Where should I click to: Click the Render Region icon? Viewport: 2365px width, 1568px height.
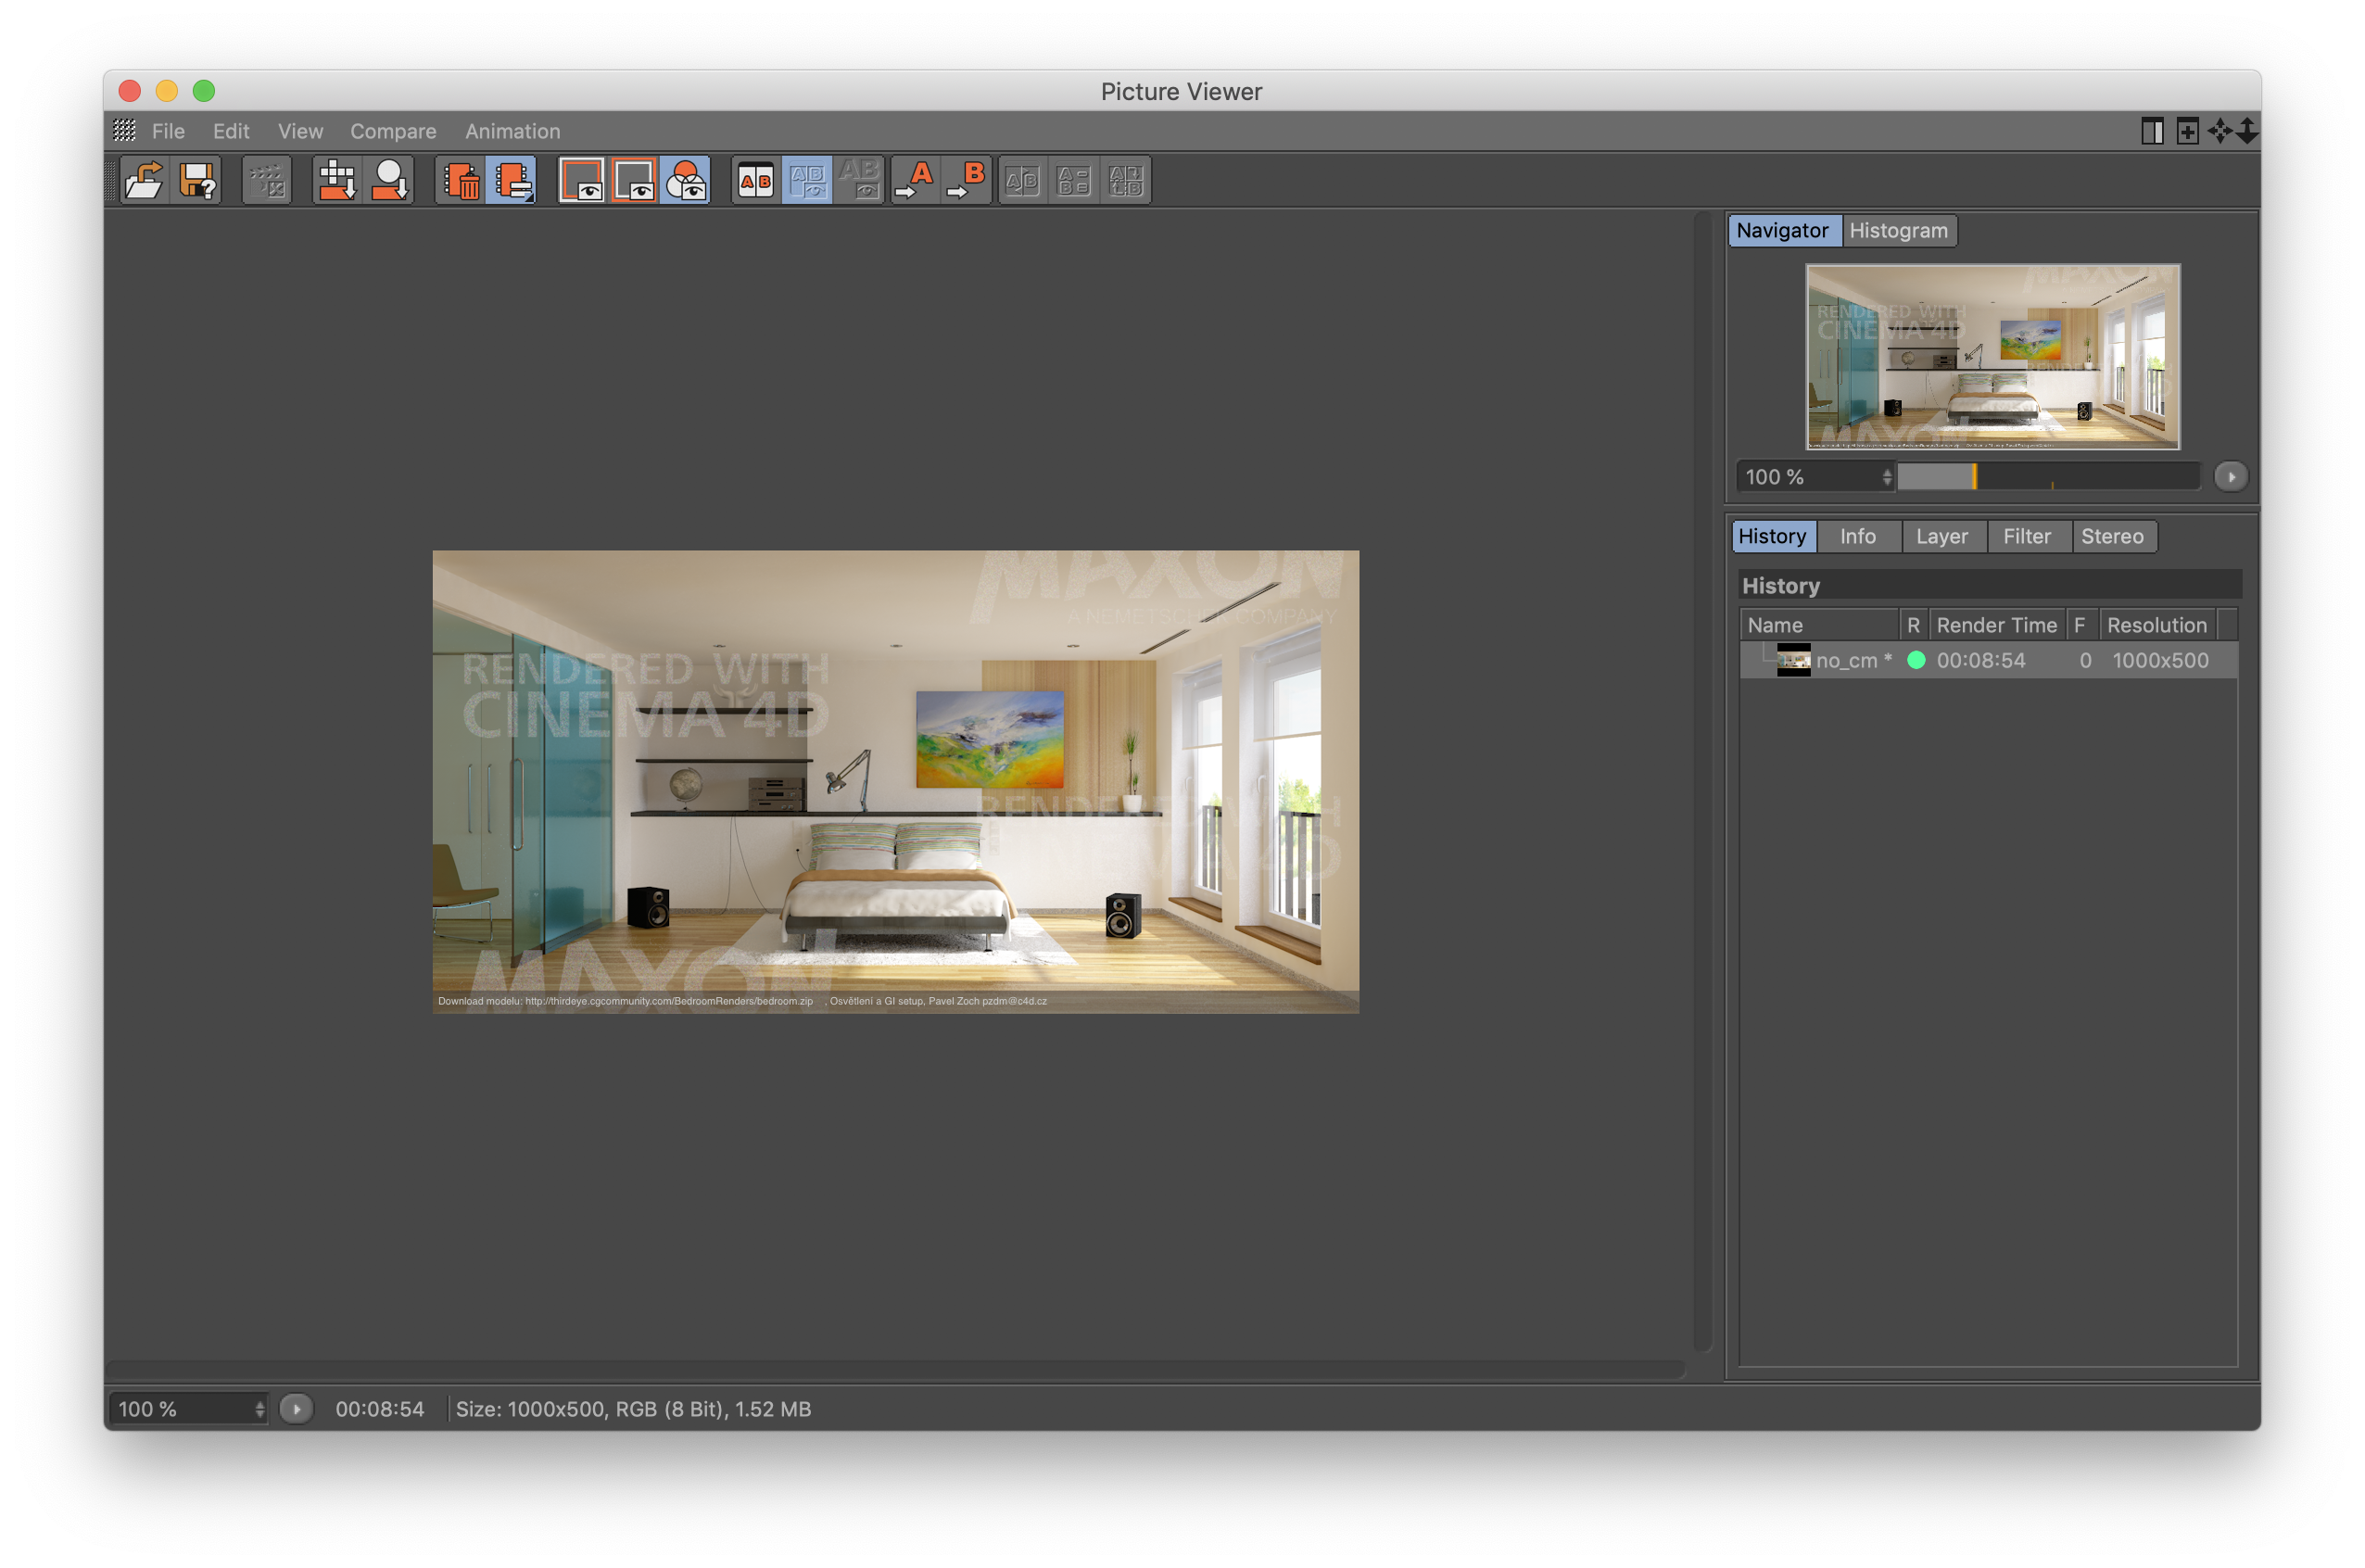337,181
